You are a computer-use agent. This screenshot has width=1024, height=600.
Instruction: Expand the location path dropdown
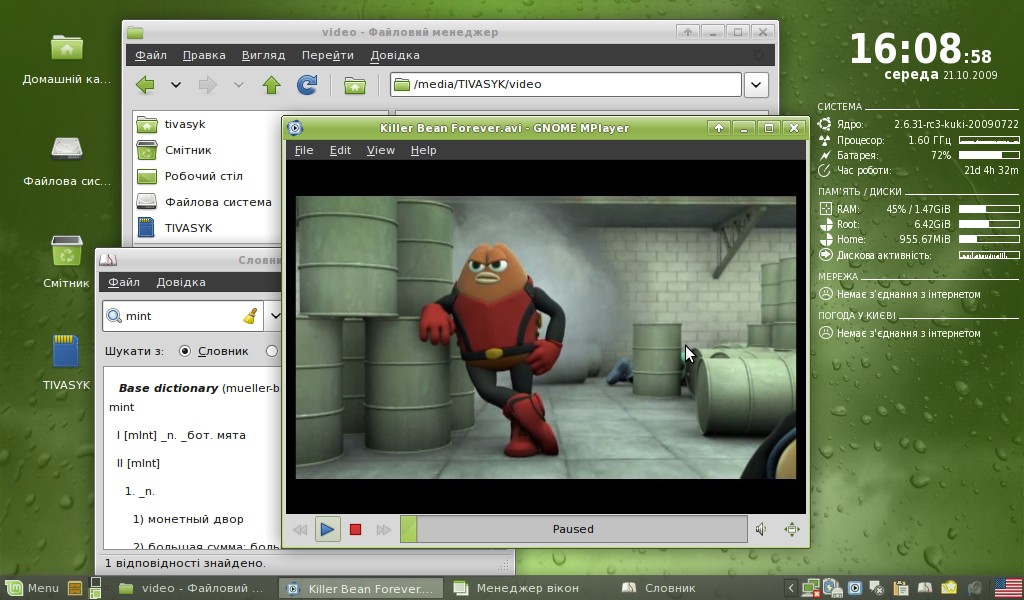click(x=756, y=84)
